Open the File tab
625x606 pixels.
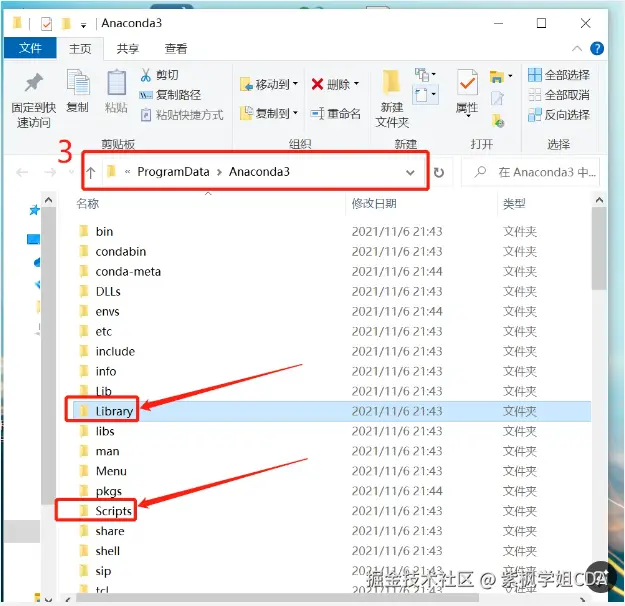tap(30, 48)
